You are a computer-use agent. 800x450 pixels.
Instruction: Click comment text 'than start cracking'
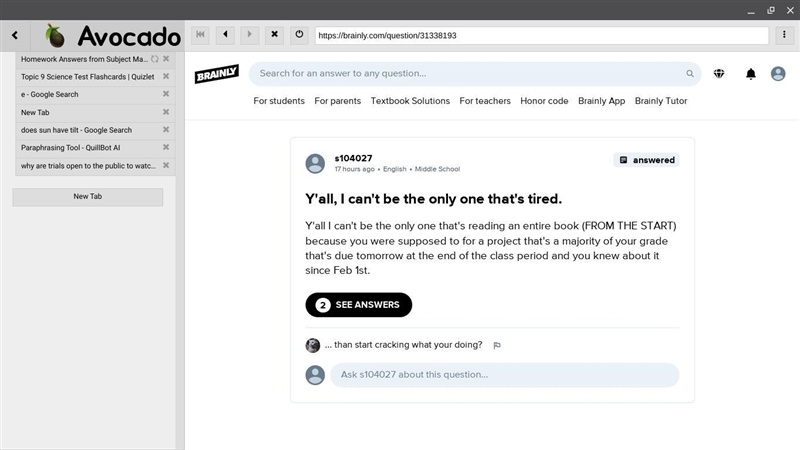pyautogui.click(x=404, y=345)
